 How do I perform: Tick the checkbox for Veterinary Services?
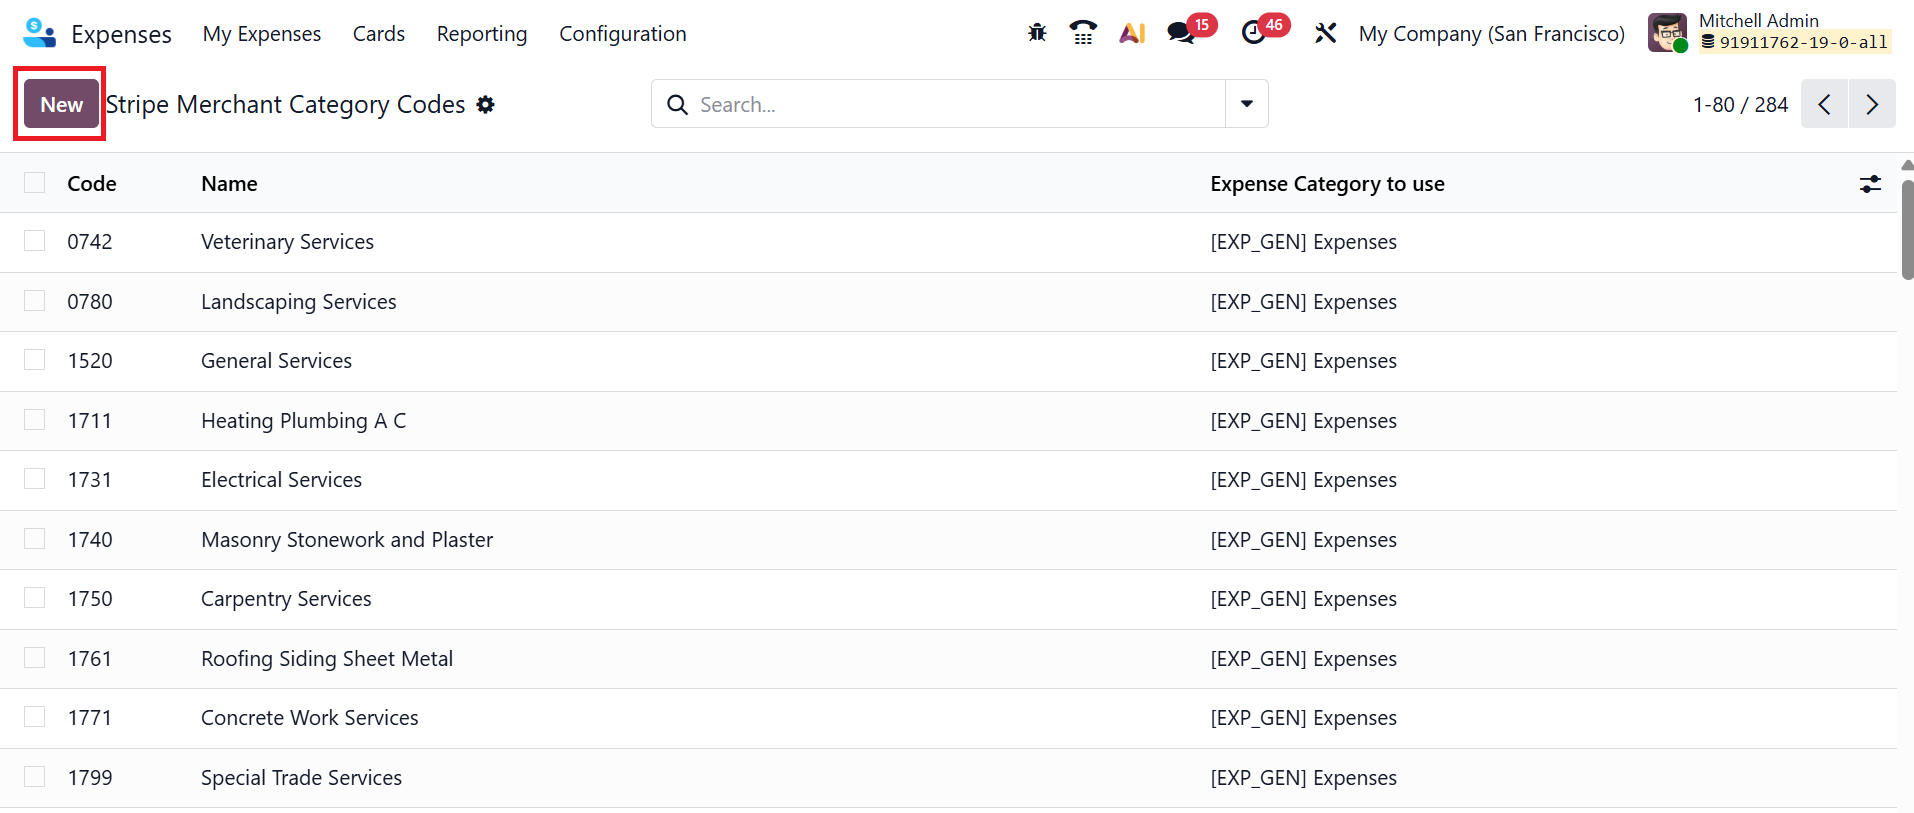(x=35, y=241)
